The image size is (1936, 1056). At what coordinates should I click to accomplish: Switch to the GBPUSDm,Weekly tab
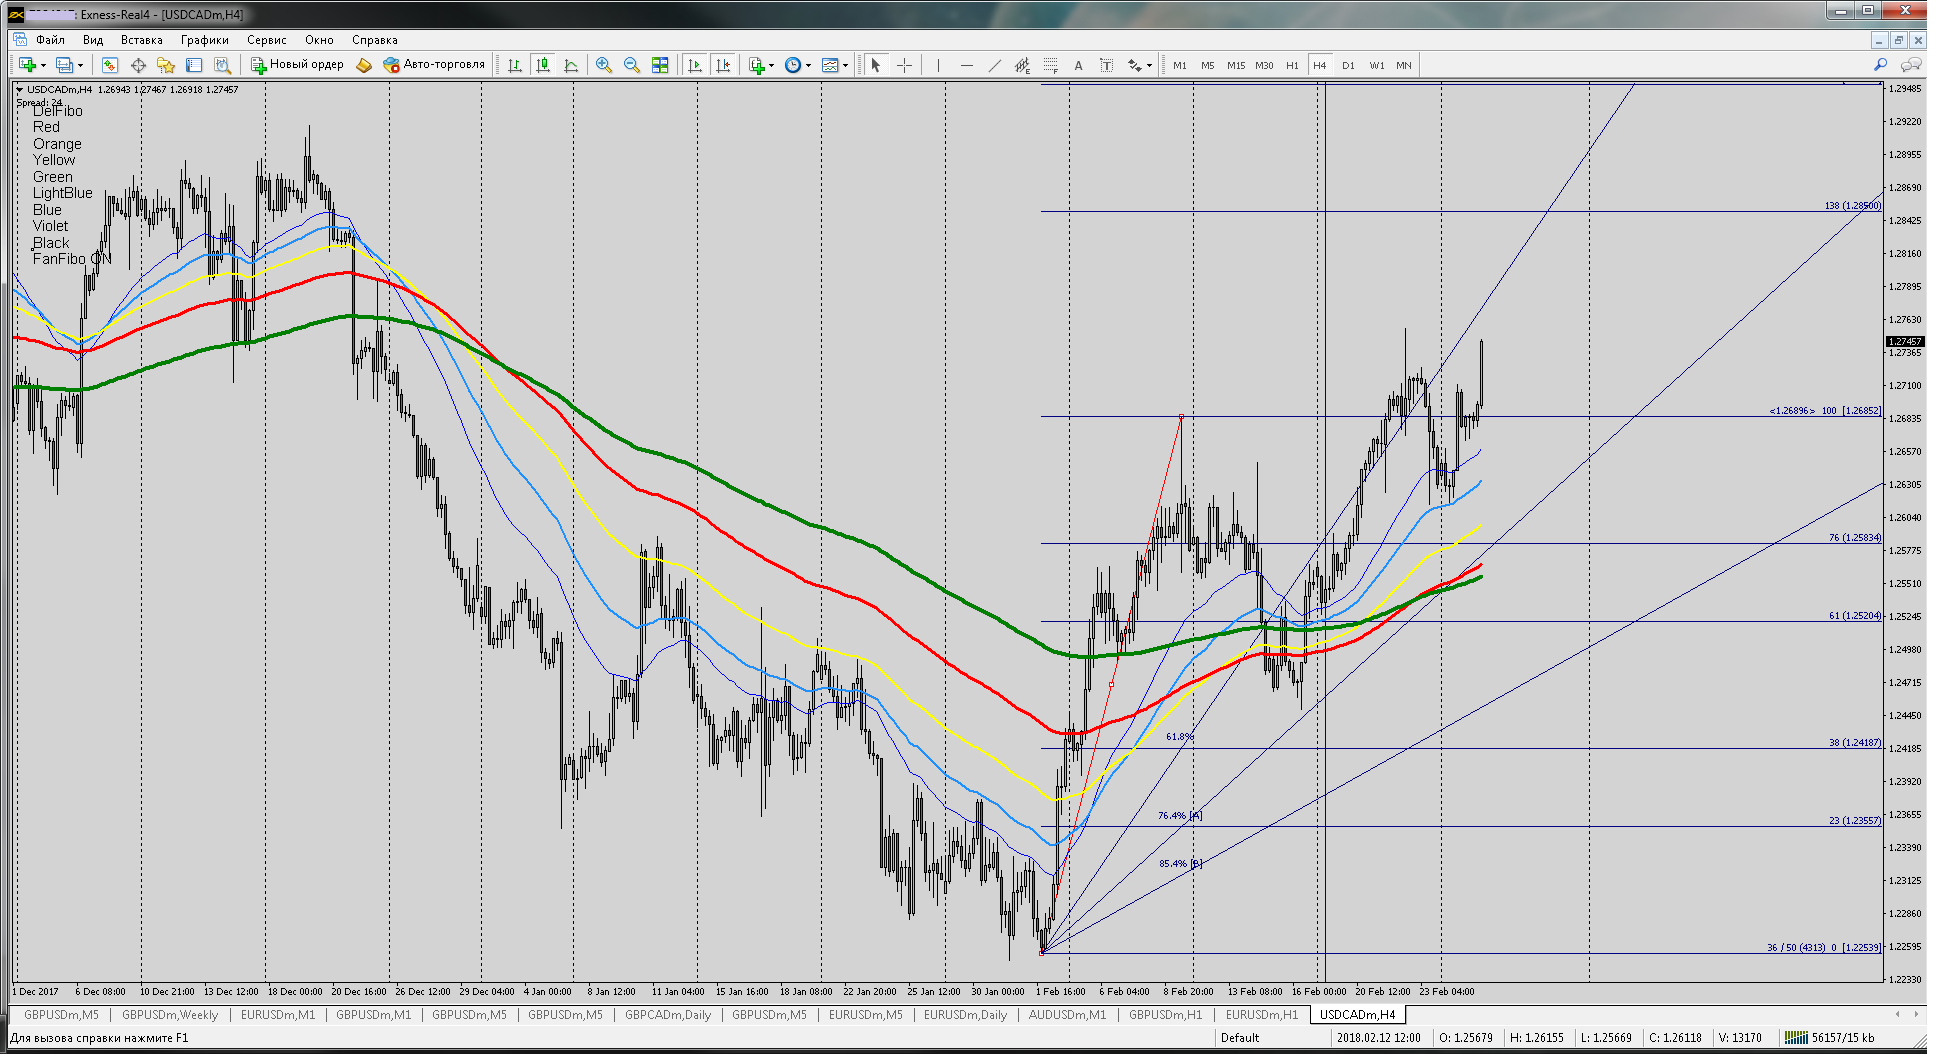[170, 1014]
